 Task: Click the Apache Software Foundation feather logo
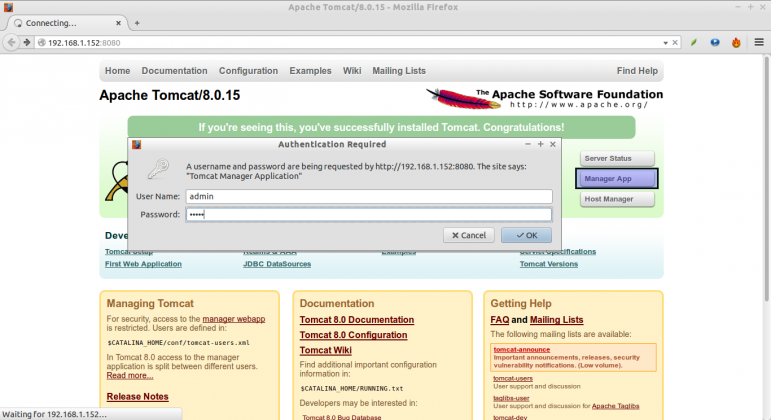544,98
